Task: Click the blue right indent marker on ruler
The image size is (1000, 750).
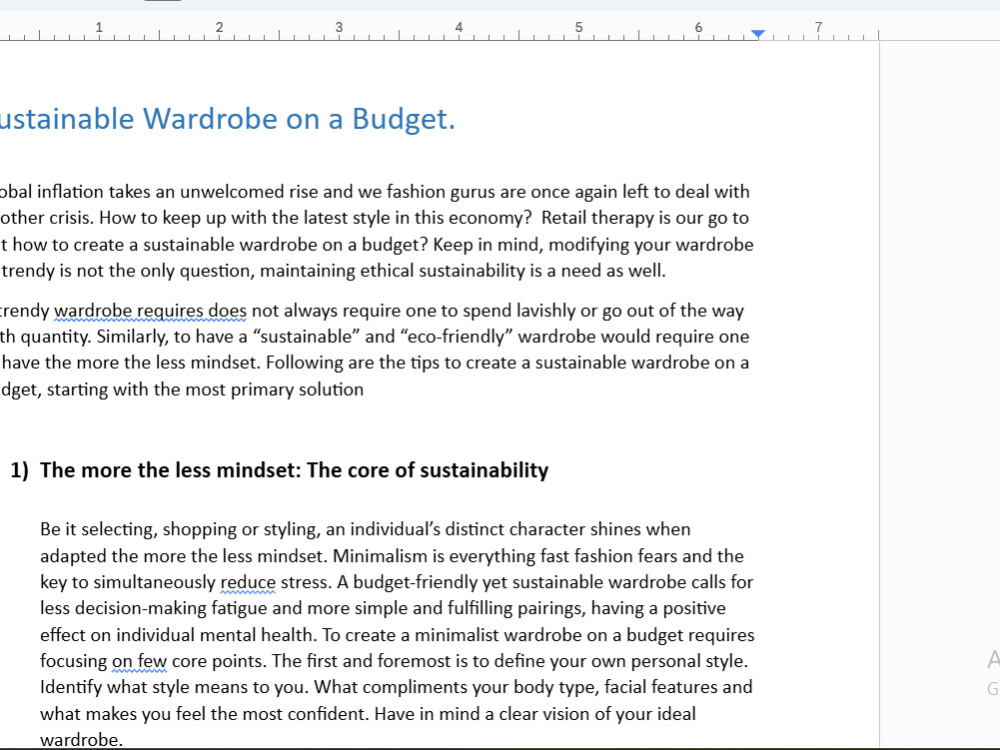Action: (758, 34)
